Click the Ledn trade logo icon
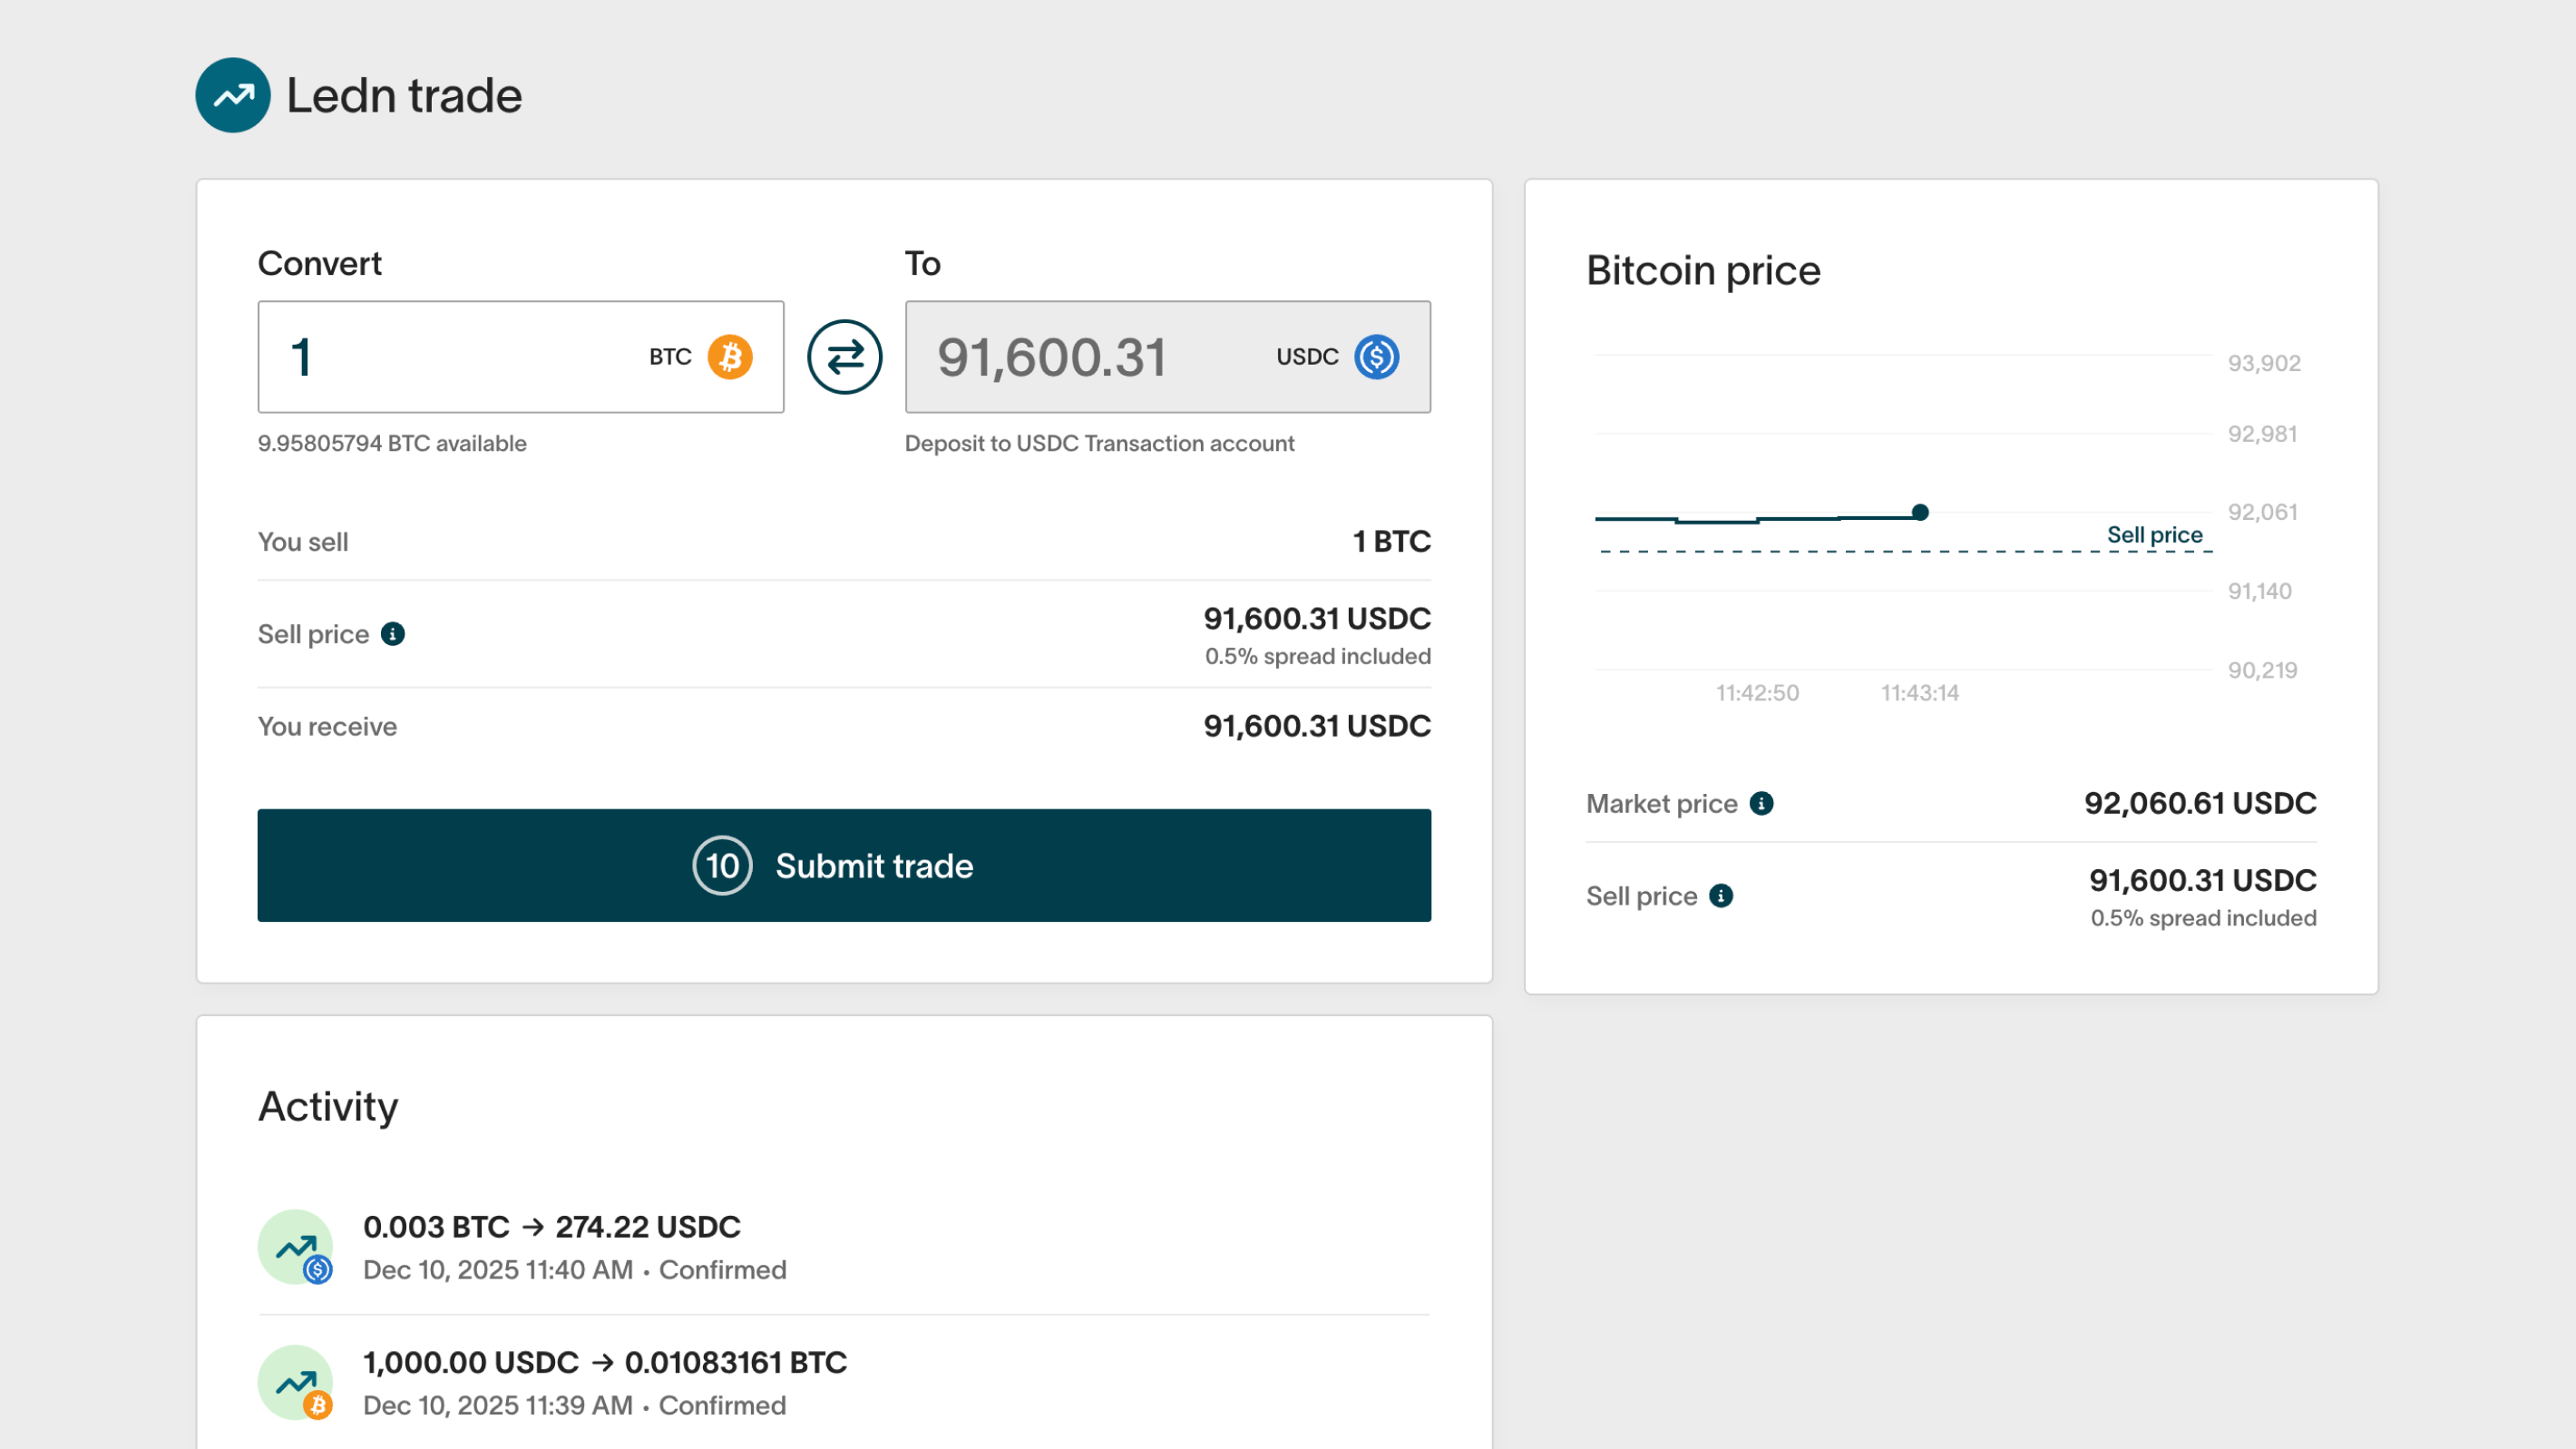 coord(232,95)
